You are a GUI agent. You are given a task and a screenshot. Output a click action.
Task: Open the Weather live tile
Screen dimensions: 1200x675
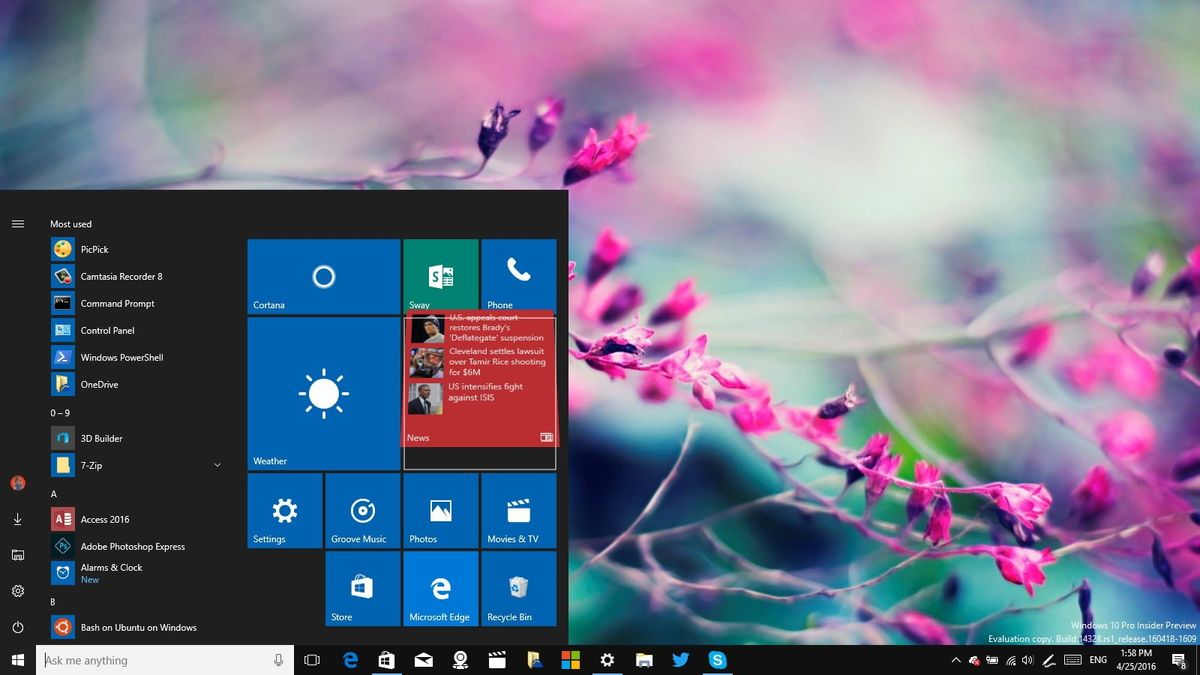(322, 393)
